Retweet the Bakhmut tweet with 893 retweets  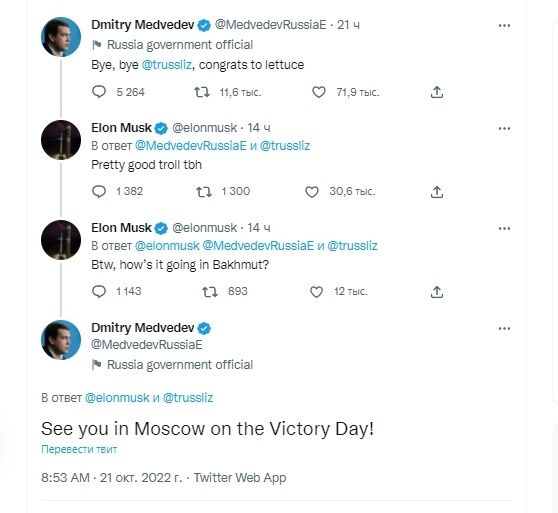click(x=210, y=292)
